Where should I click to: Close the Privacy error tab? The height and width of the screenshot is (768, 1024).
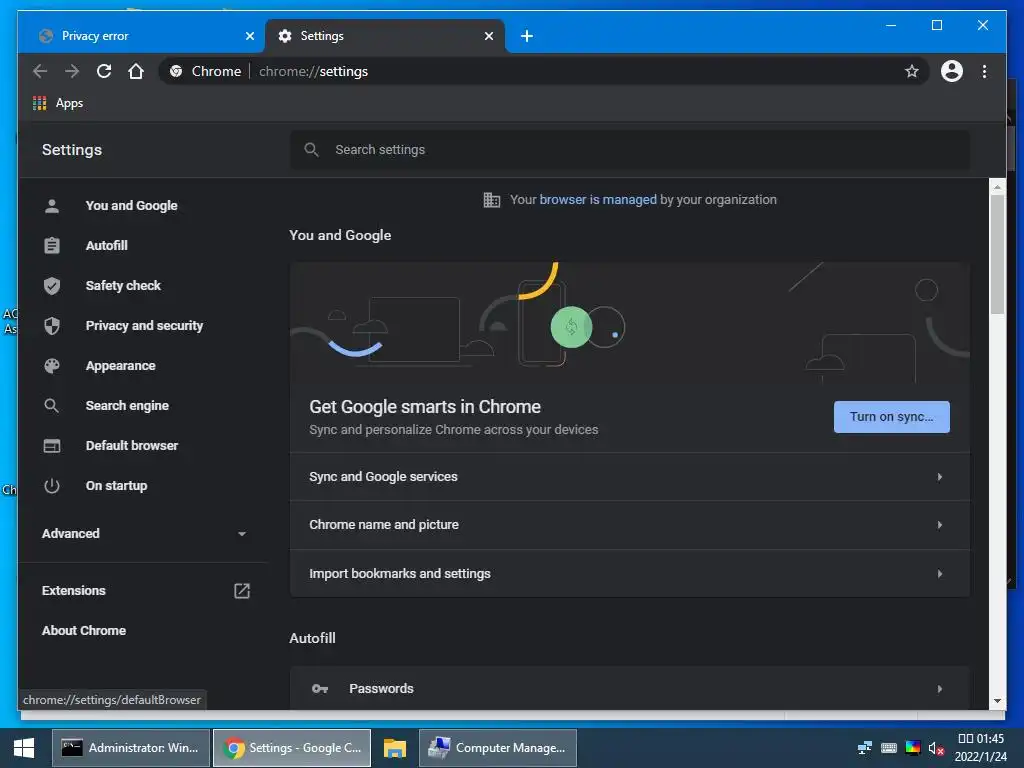pos(249,36)
